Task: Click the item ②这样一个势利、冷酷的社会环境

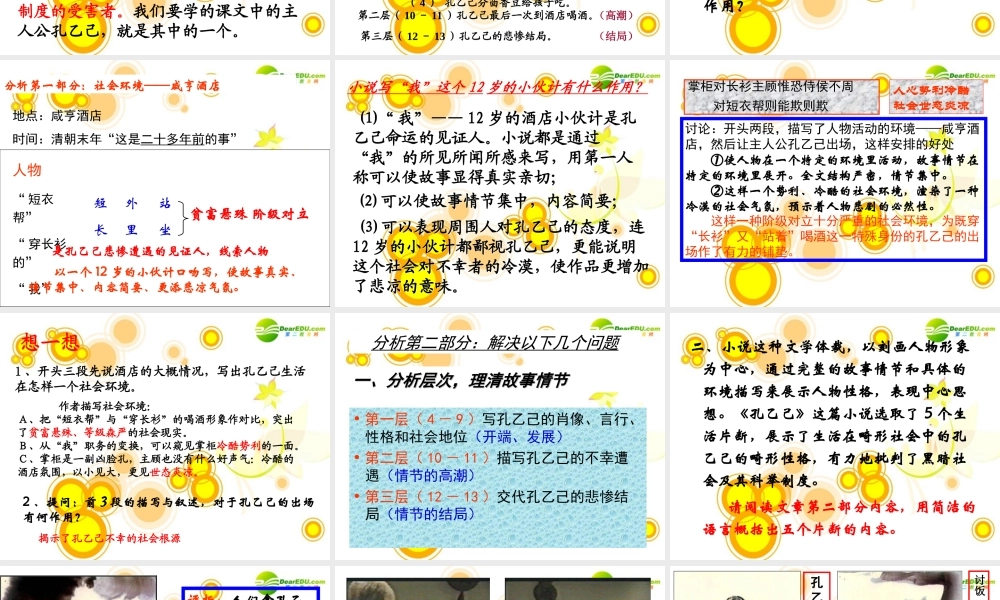Action: tap(832, 198)
